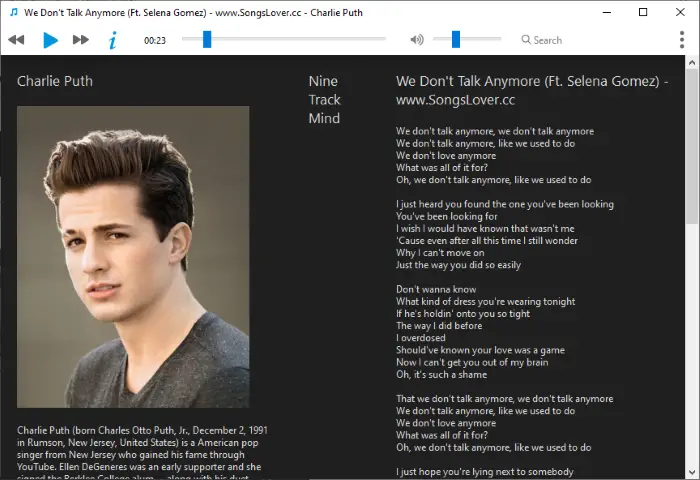Click the window title bar text
Image resolution: width=700 pixels, height=480 pixels.
(x=193, y=13)
